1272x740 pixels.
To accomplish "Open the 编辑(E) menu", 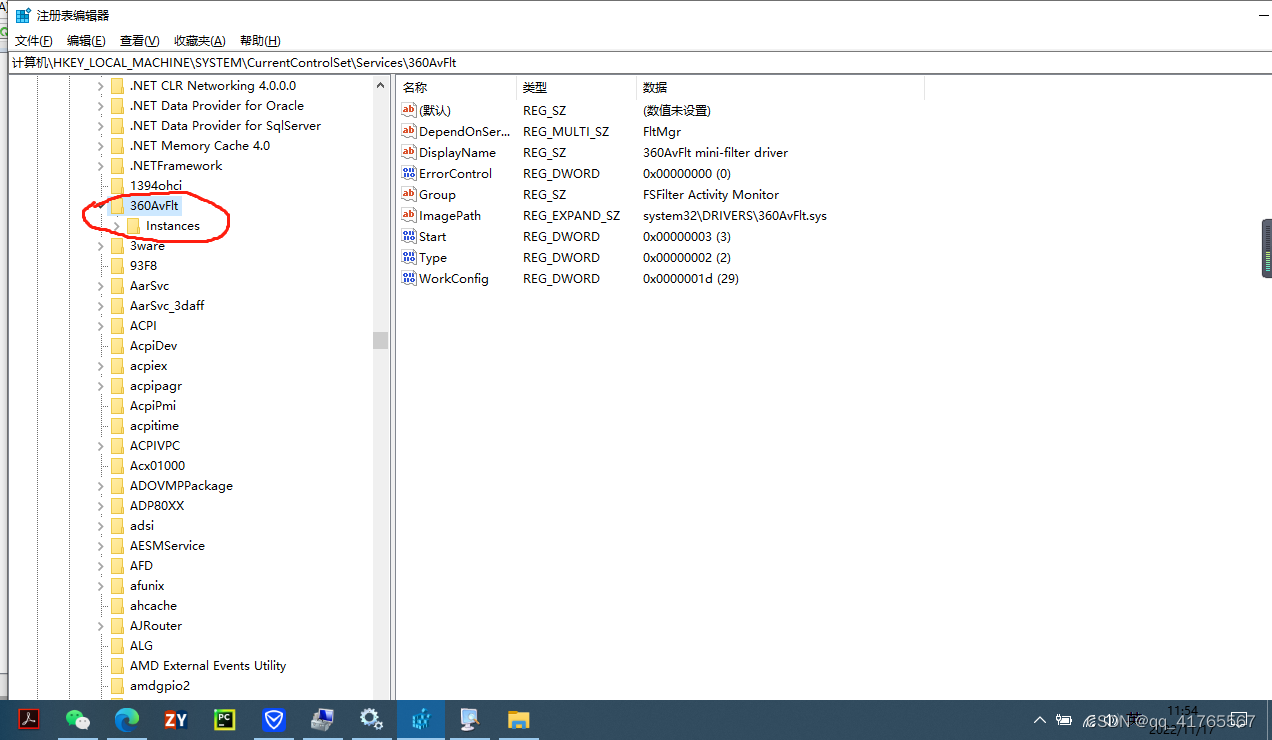I will pyautogui.click(x=86, y=41).
